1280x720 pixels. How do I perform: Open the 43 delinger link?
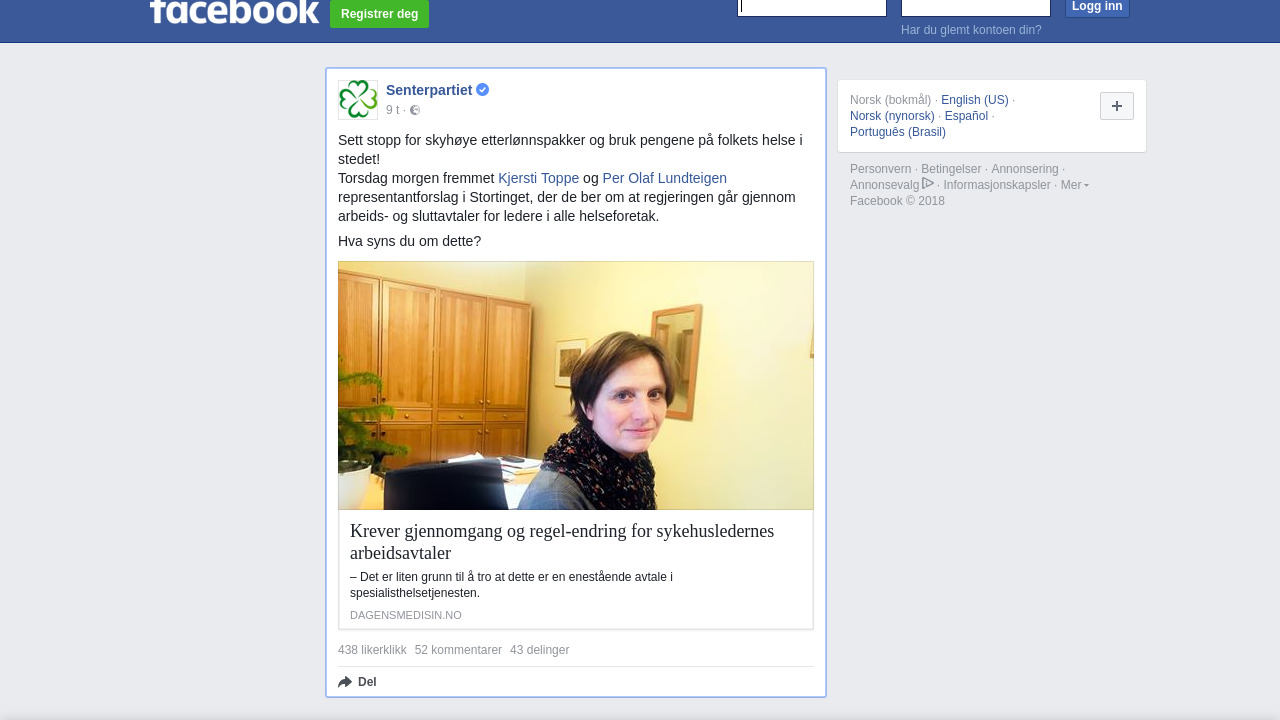pos(539,650)
